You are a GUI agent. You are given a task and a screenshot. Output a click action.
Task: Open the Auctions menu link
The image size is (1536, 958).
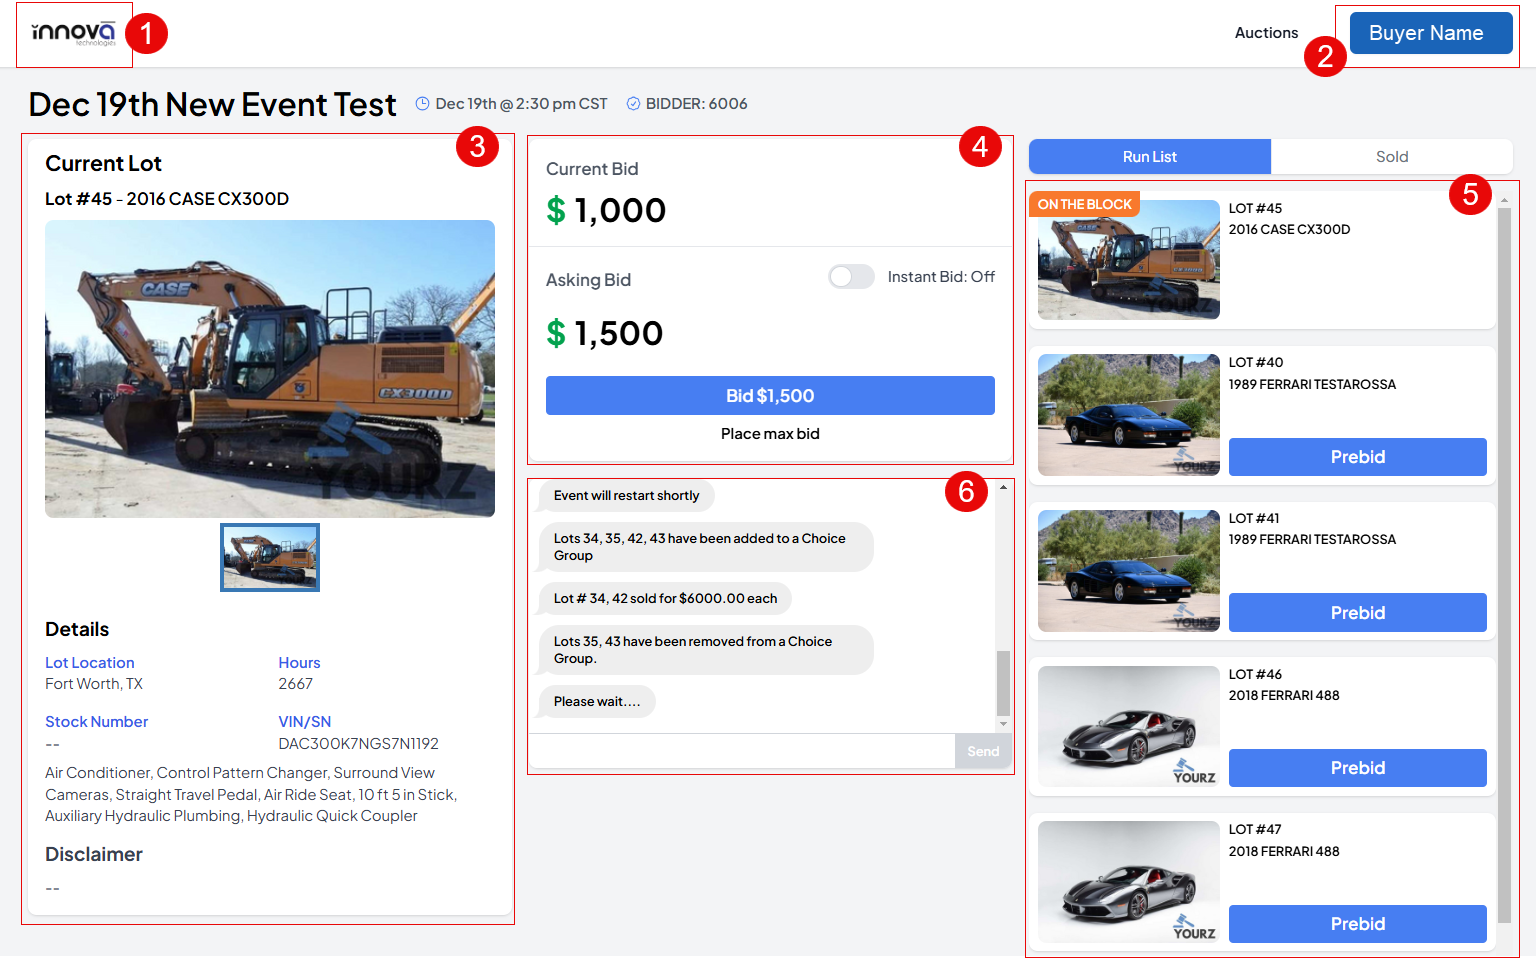pos(1266,33)
